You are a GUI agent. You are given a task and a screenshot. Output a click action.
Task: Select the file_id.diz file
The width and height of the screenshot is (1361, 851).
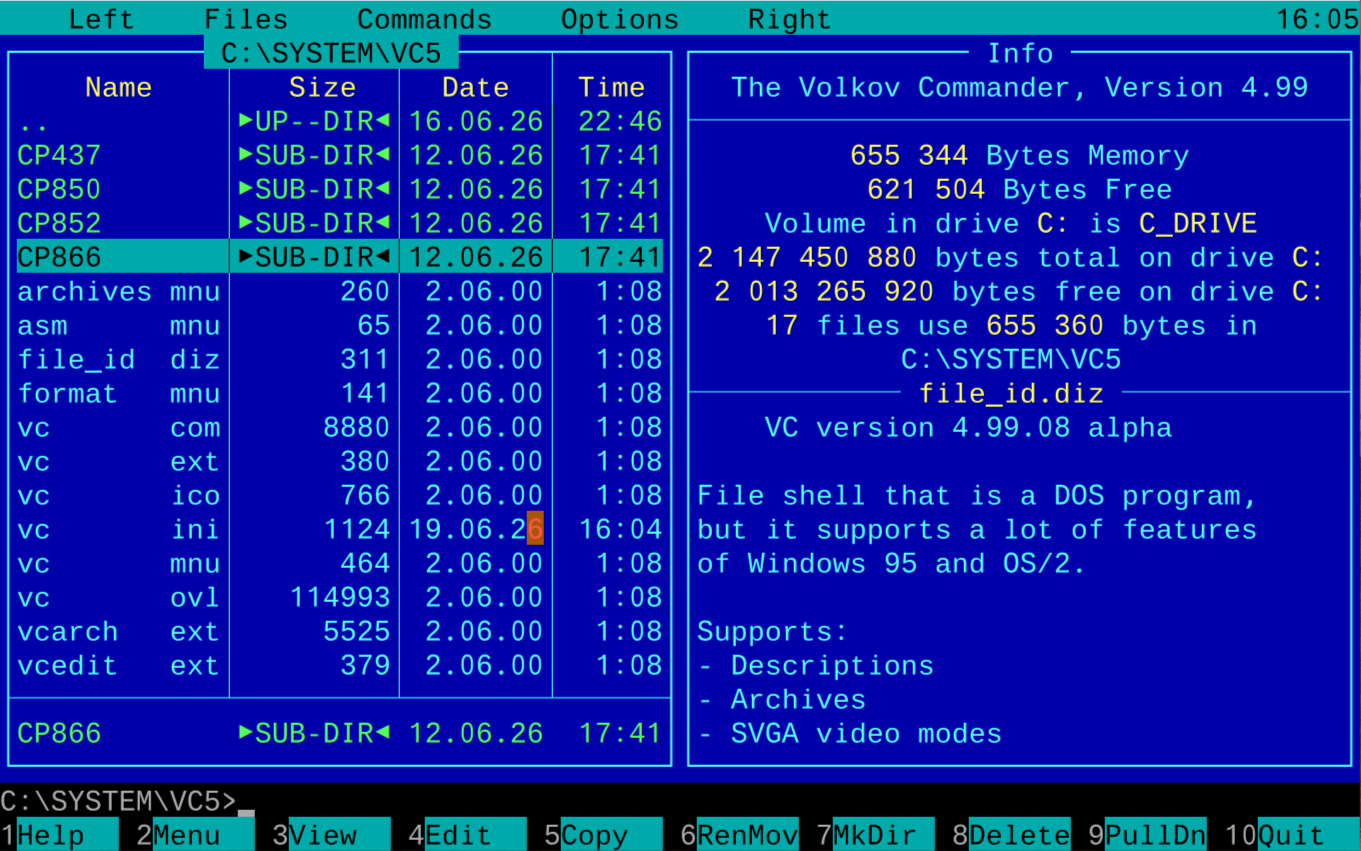[x=340, y=360]
